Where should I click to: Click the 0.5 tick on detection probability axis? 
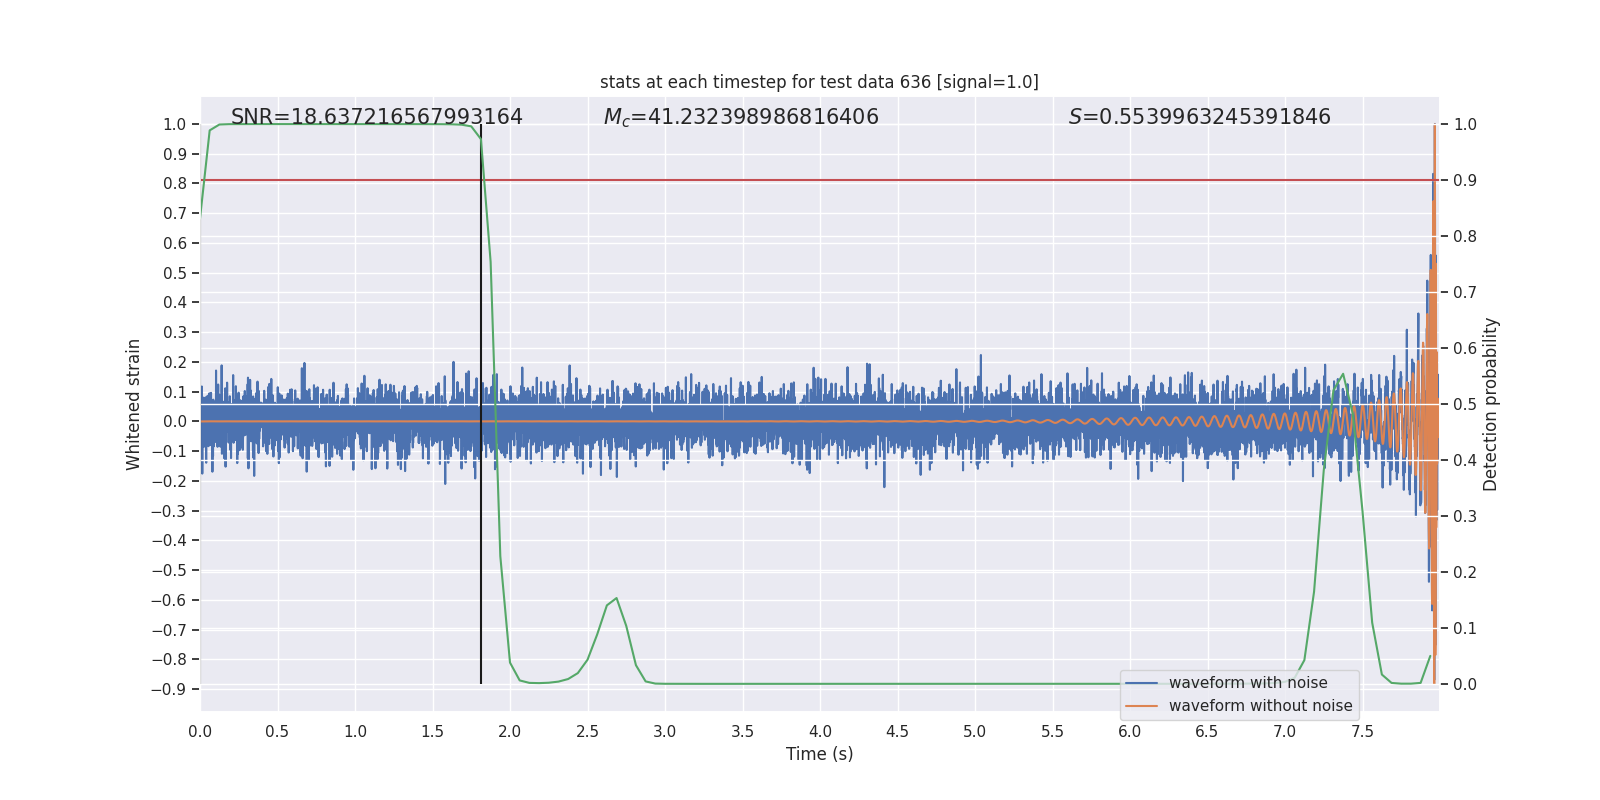1465,404
